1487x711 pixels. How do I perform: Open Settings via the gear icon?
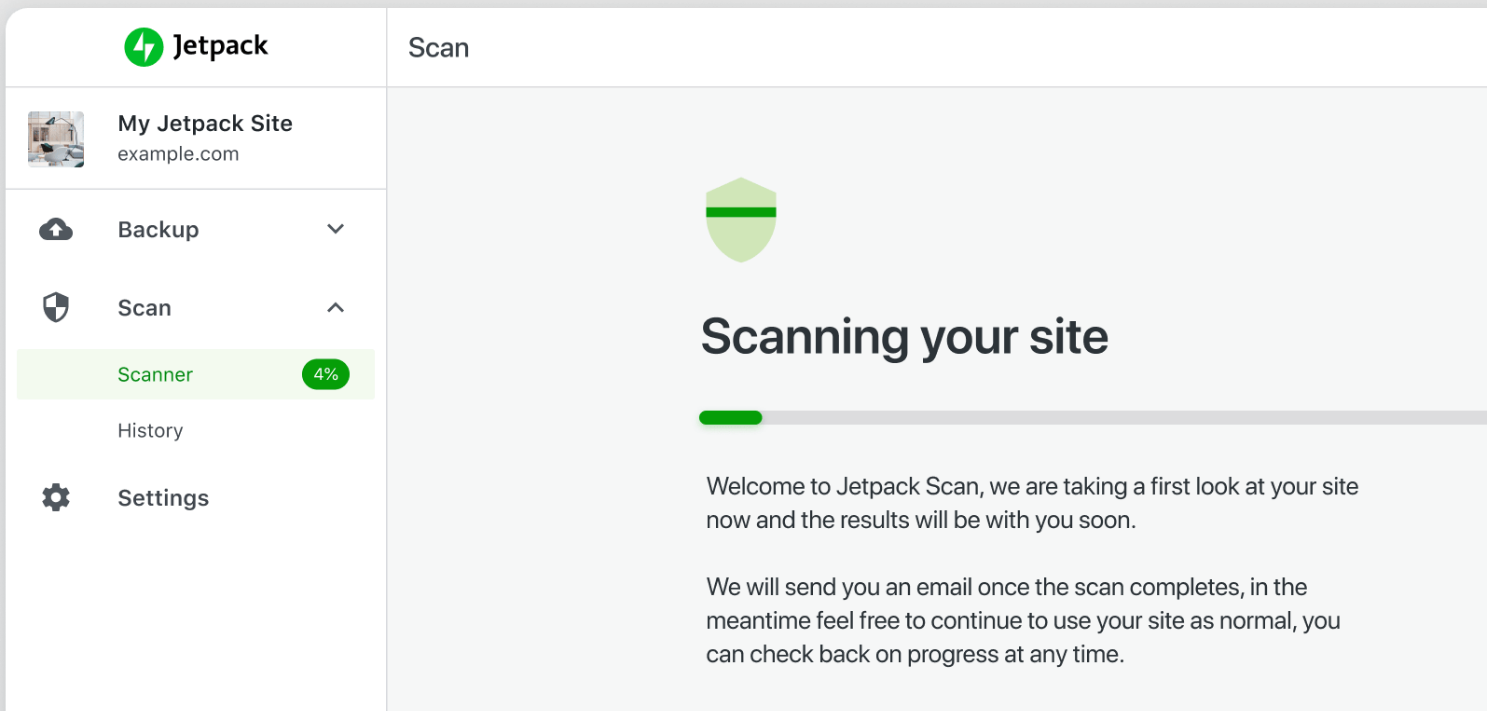pos(55,497)
